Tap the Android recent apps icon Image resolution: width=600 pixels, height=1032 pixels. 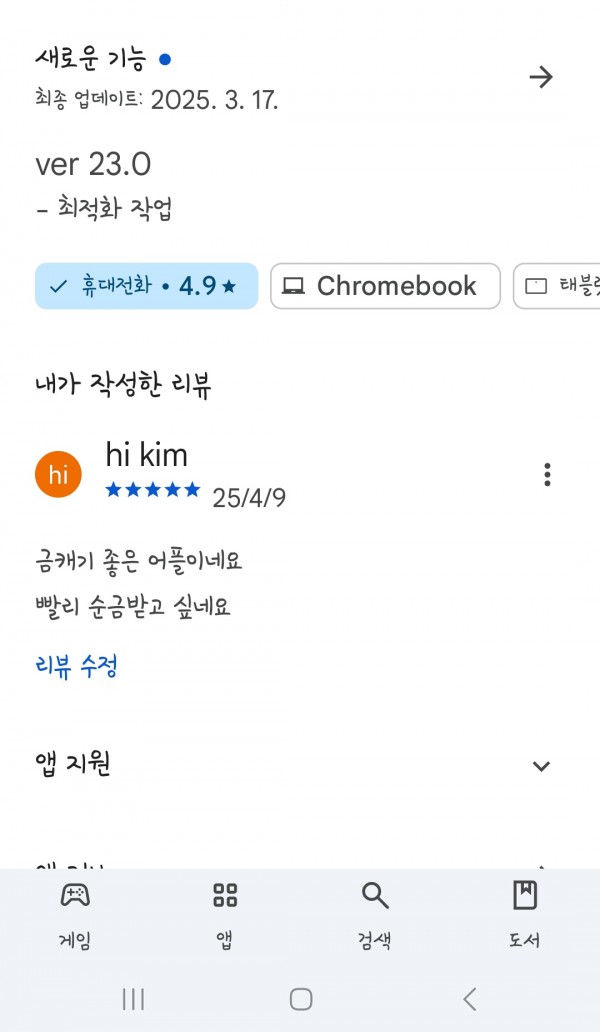134,999
